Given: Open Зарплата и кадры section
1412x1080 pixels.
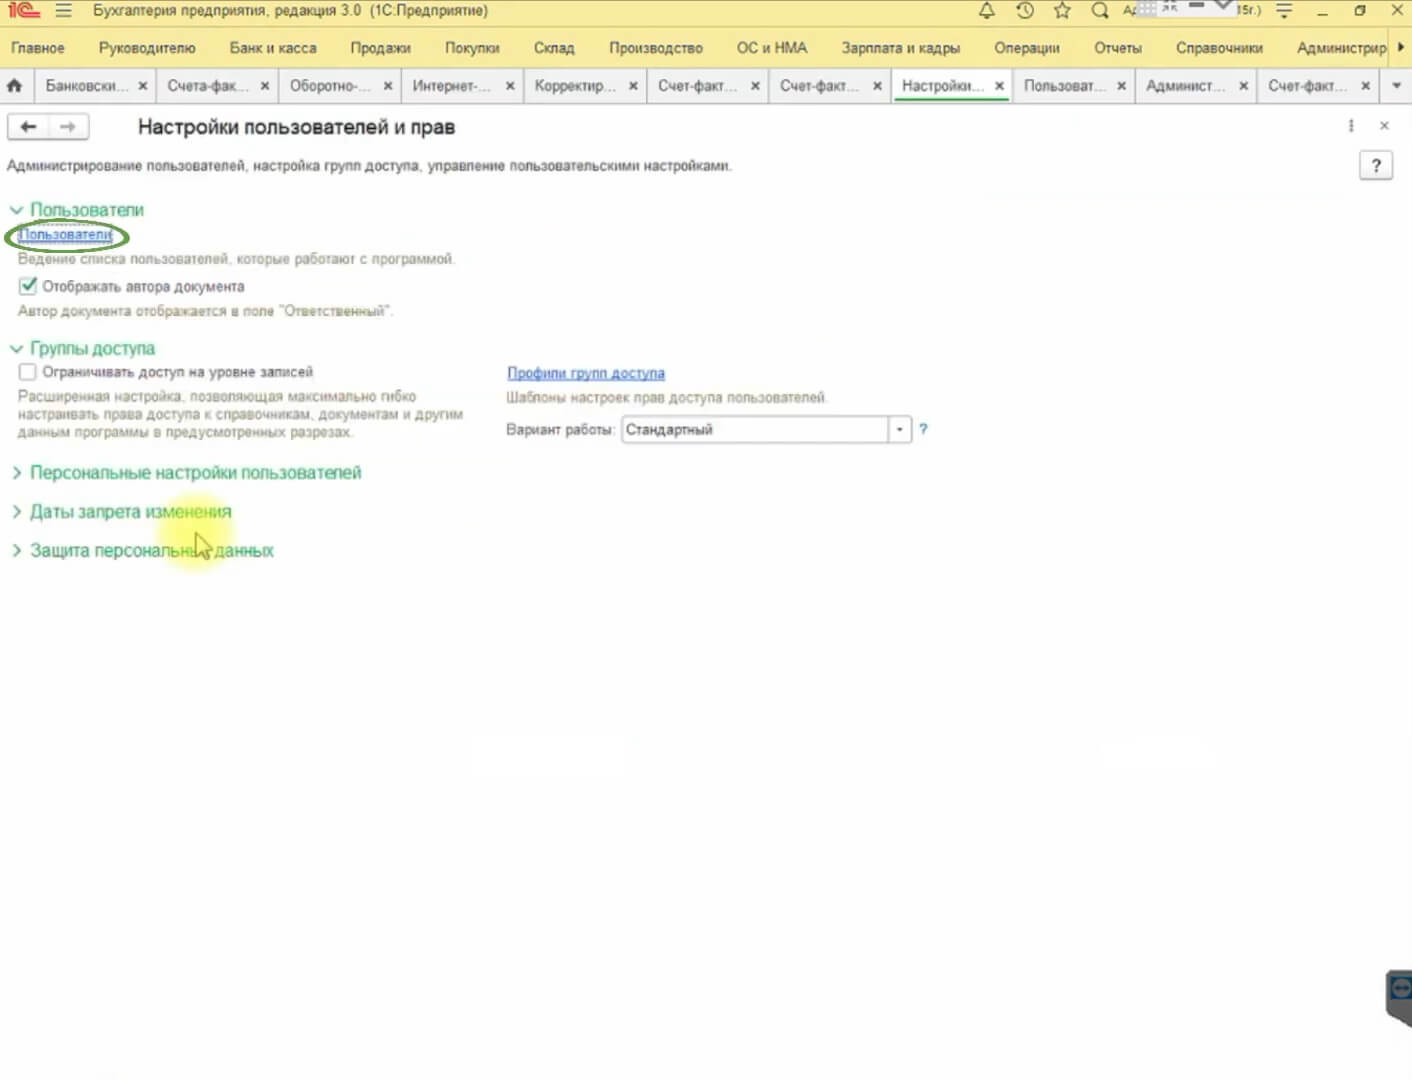Looking at the screenshot, I should pos(901,48).
